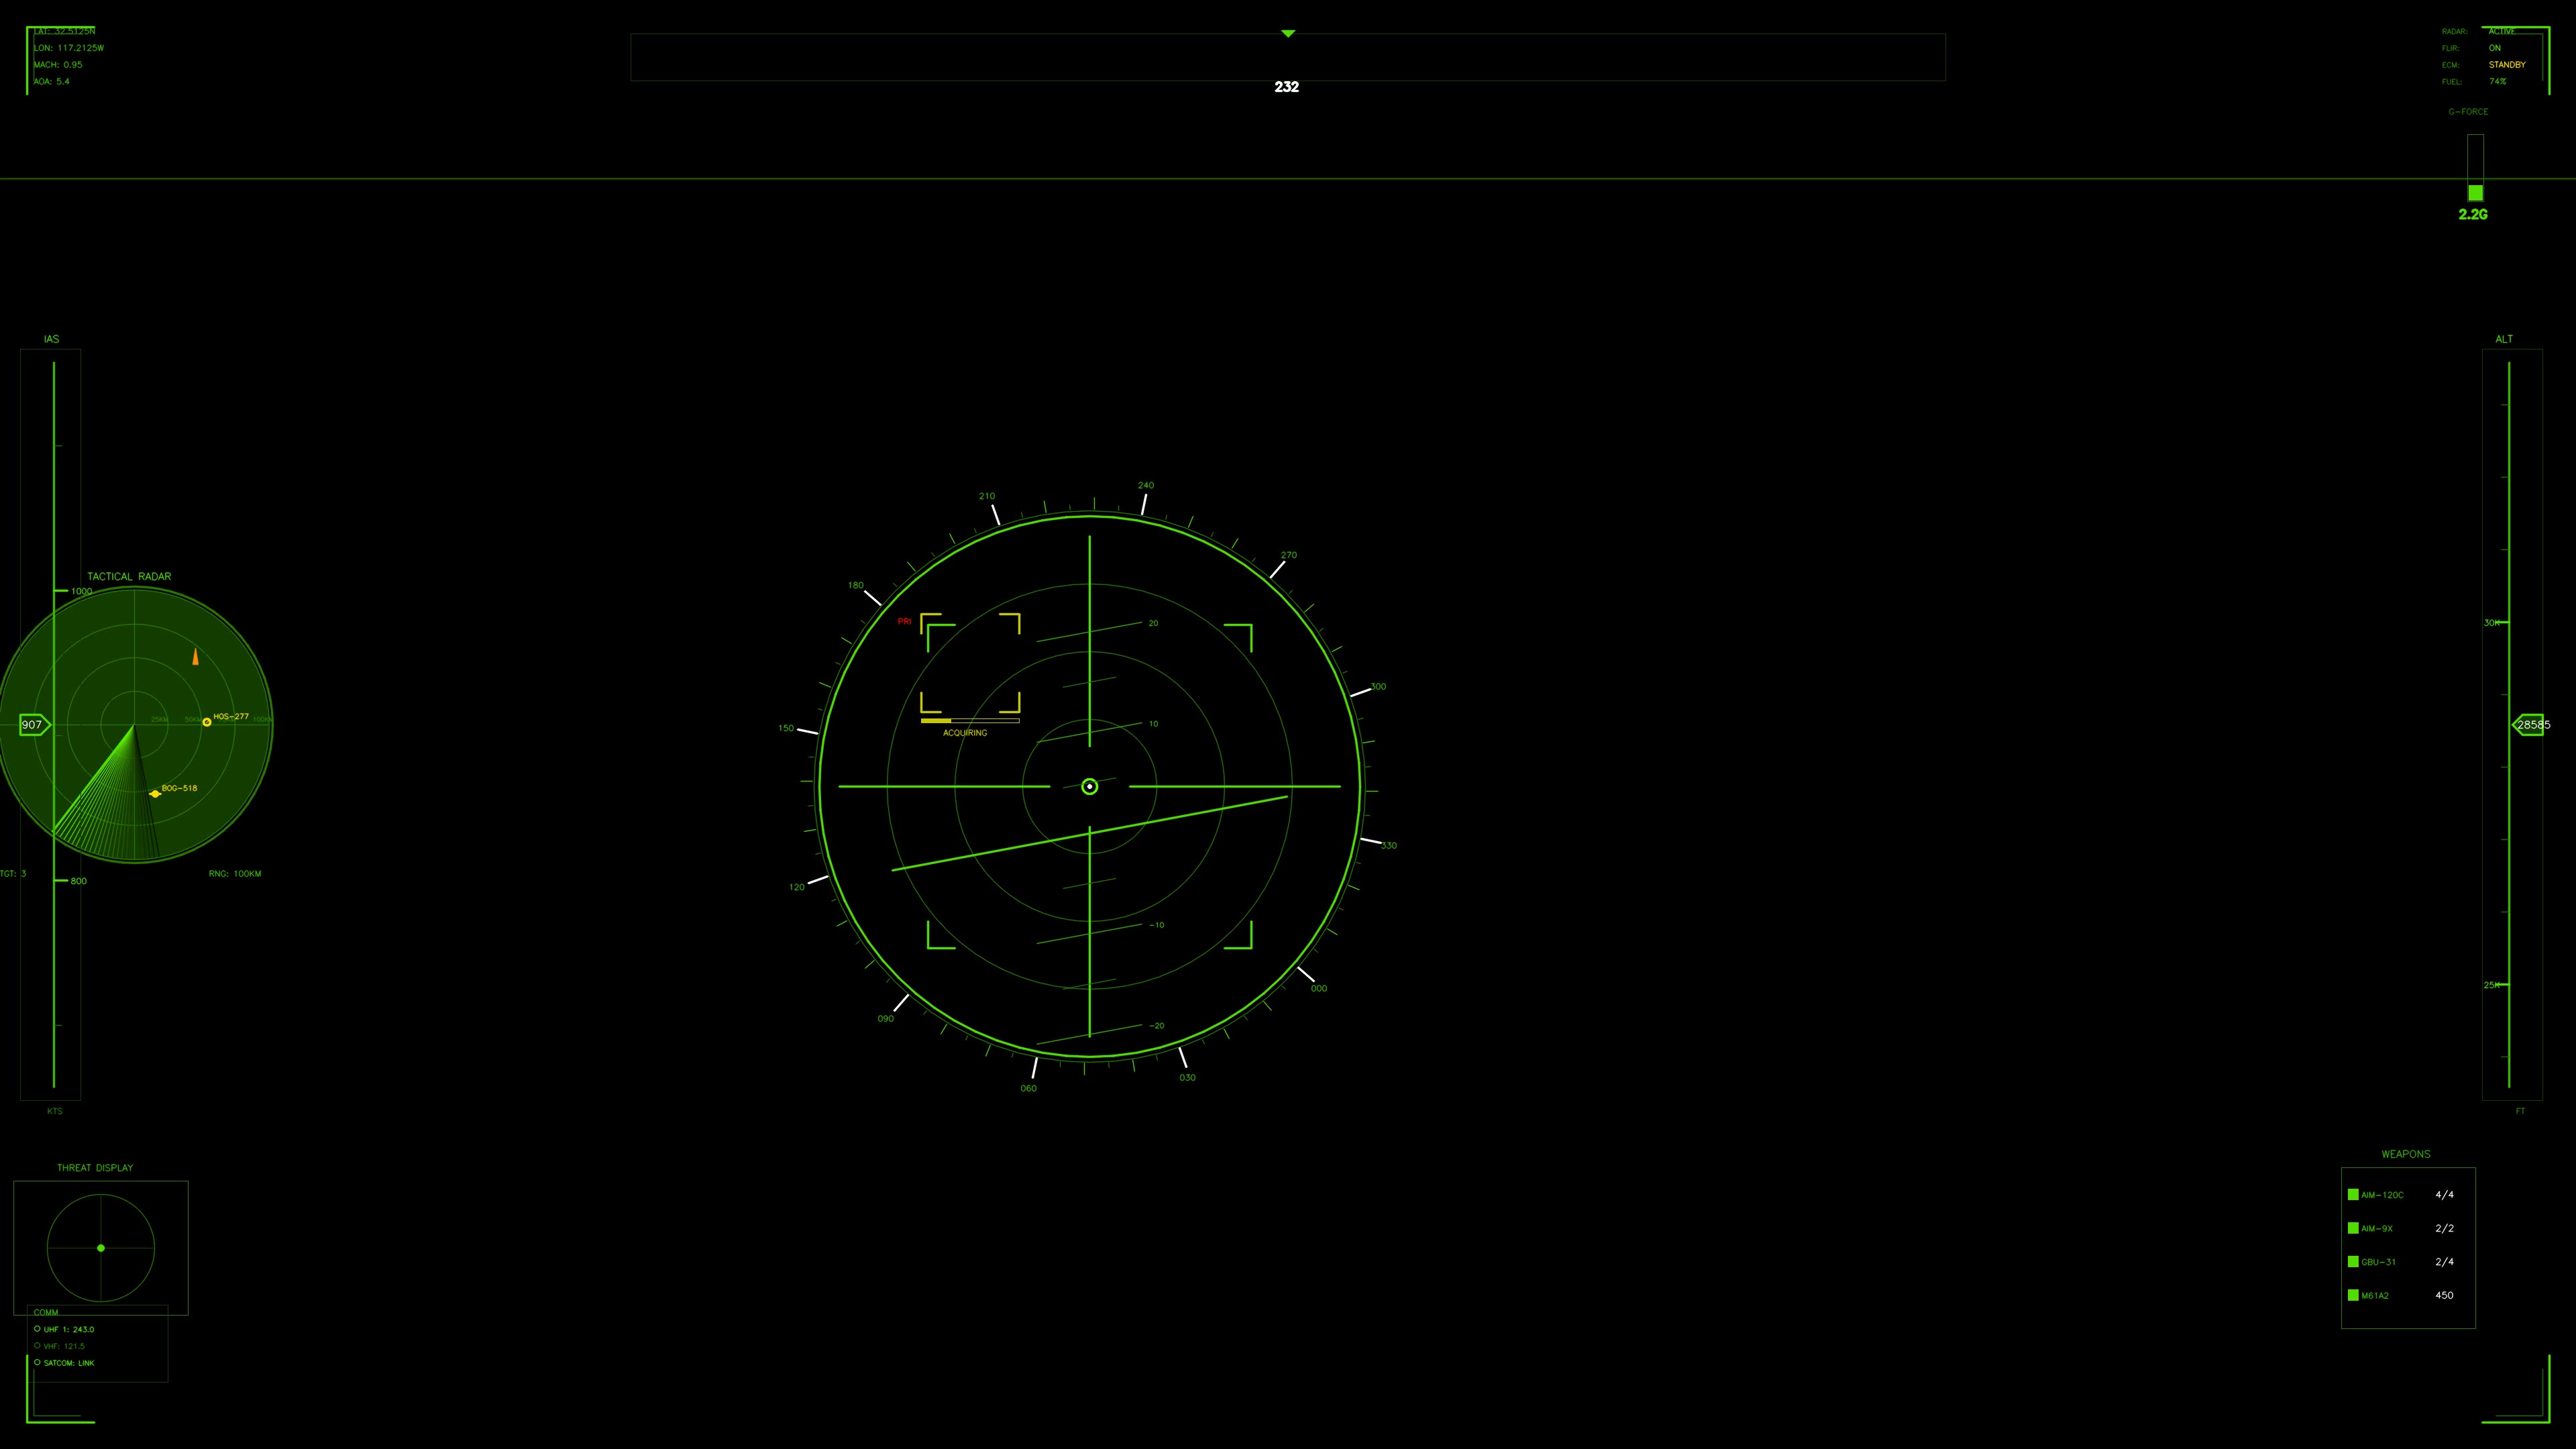The width and height of the screenshot is (2576, 1449).
Task: Select the GBU-31 bomb status icon
Action: (2354, 1262)
